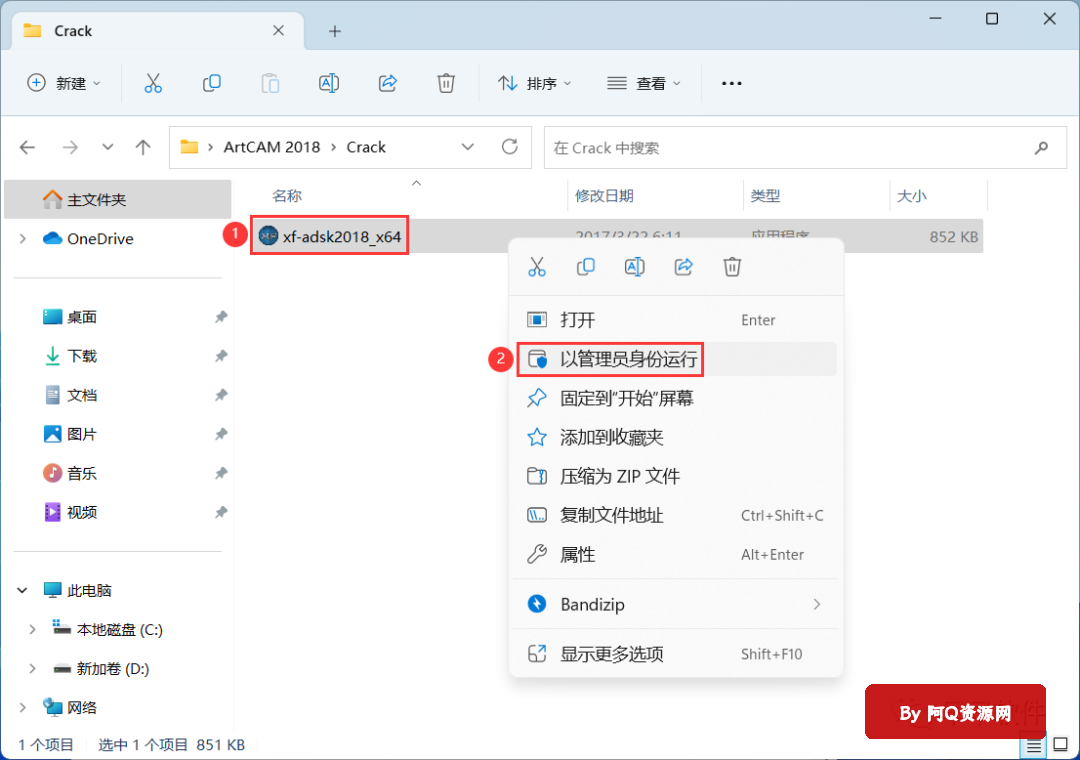Open 属性 from the context menu
This screenshot has height=760, width=1080.
tap(676, 555)
